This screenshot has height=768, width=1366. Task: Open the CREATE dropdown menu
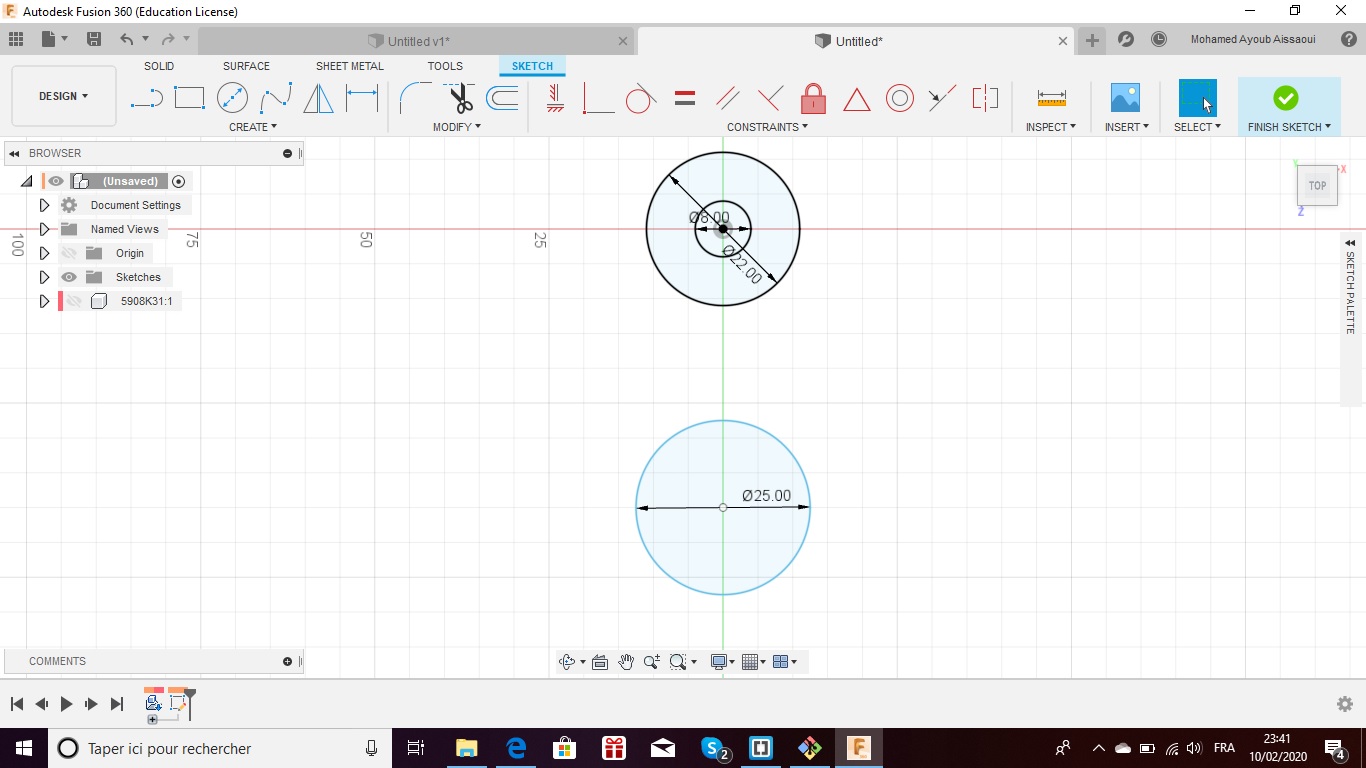click(x=252, y=127)
